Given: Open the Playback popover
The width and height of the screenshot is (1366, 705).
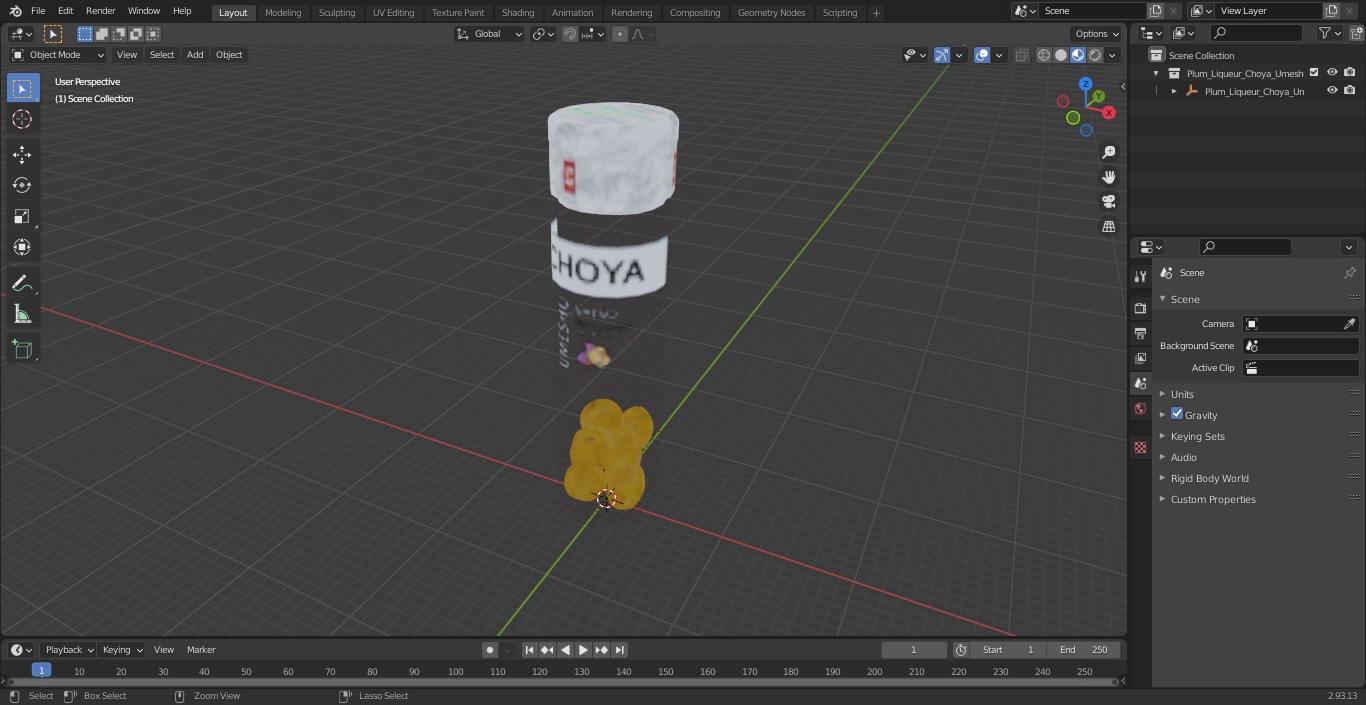Looking at the screenshot, I should 68,650.
